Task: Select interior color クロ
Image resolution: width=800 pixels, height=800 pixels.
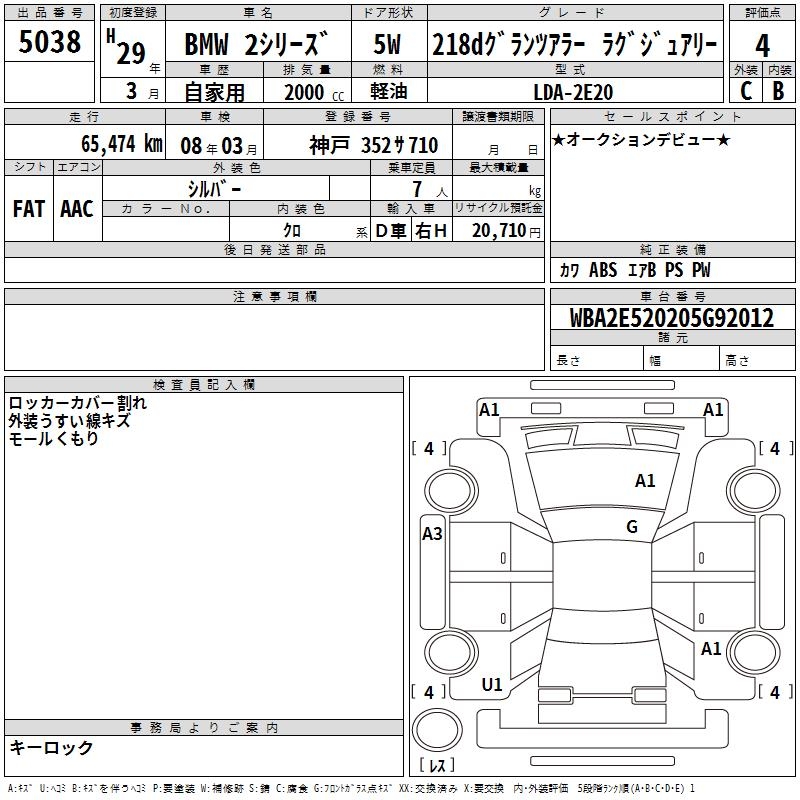Action: click(x=292, y=230)
